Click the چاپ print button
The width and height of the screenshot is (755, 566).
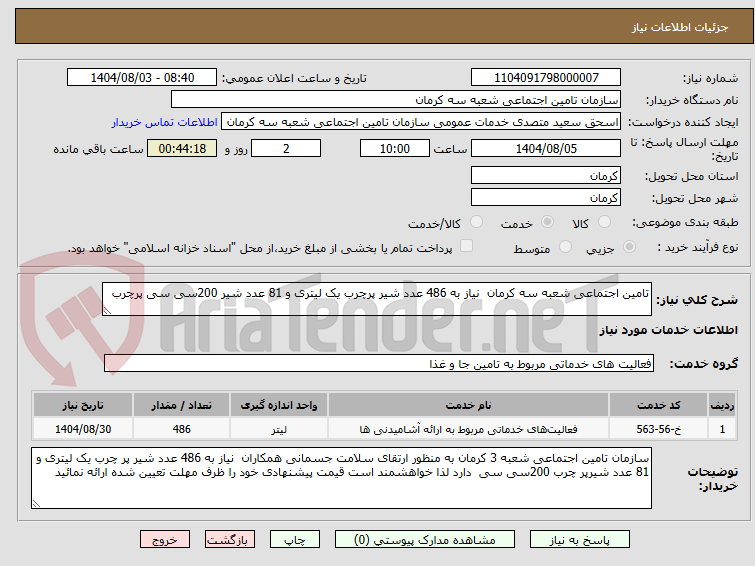pos(295,540)
